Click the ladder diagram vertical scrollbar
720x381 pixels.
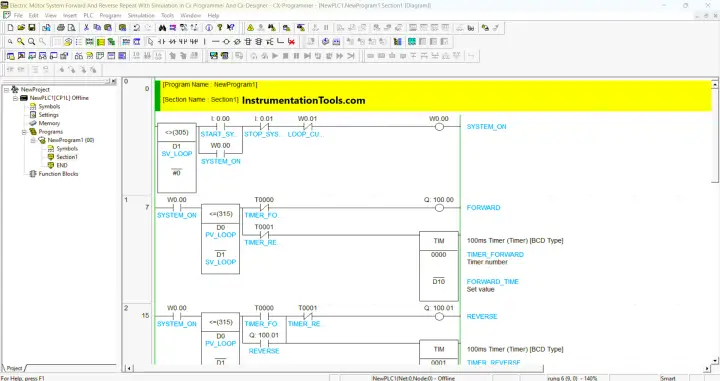[x=714, y=223]
